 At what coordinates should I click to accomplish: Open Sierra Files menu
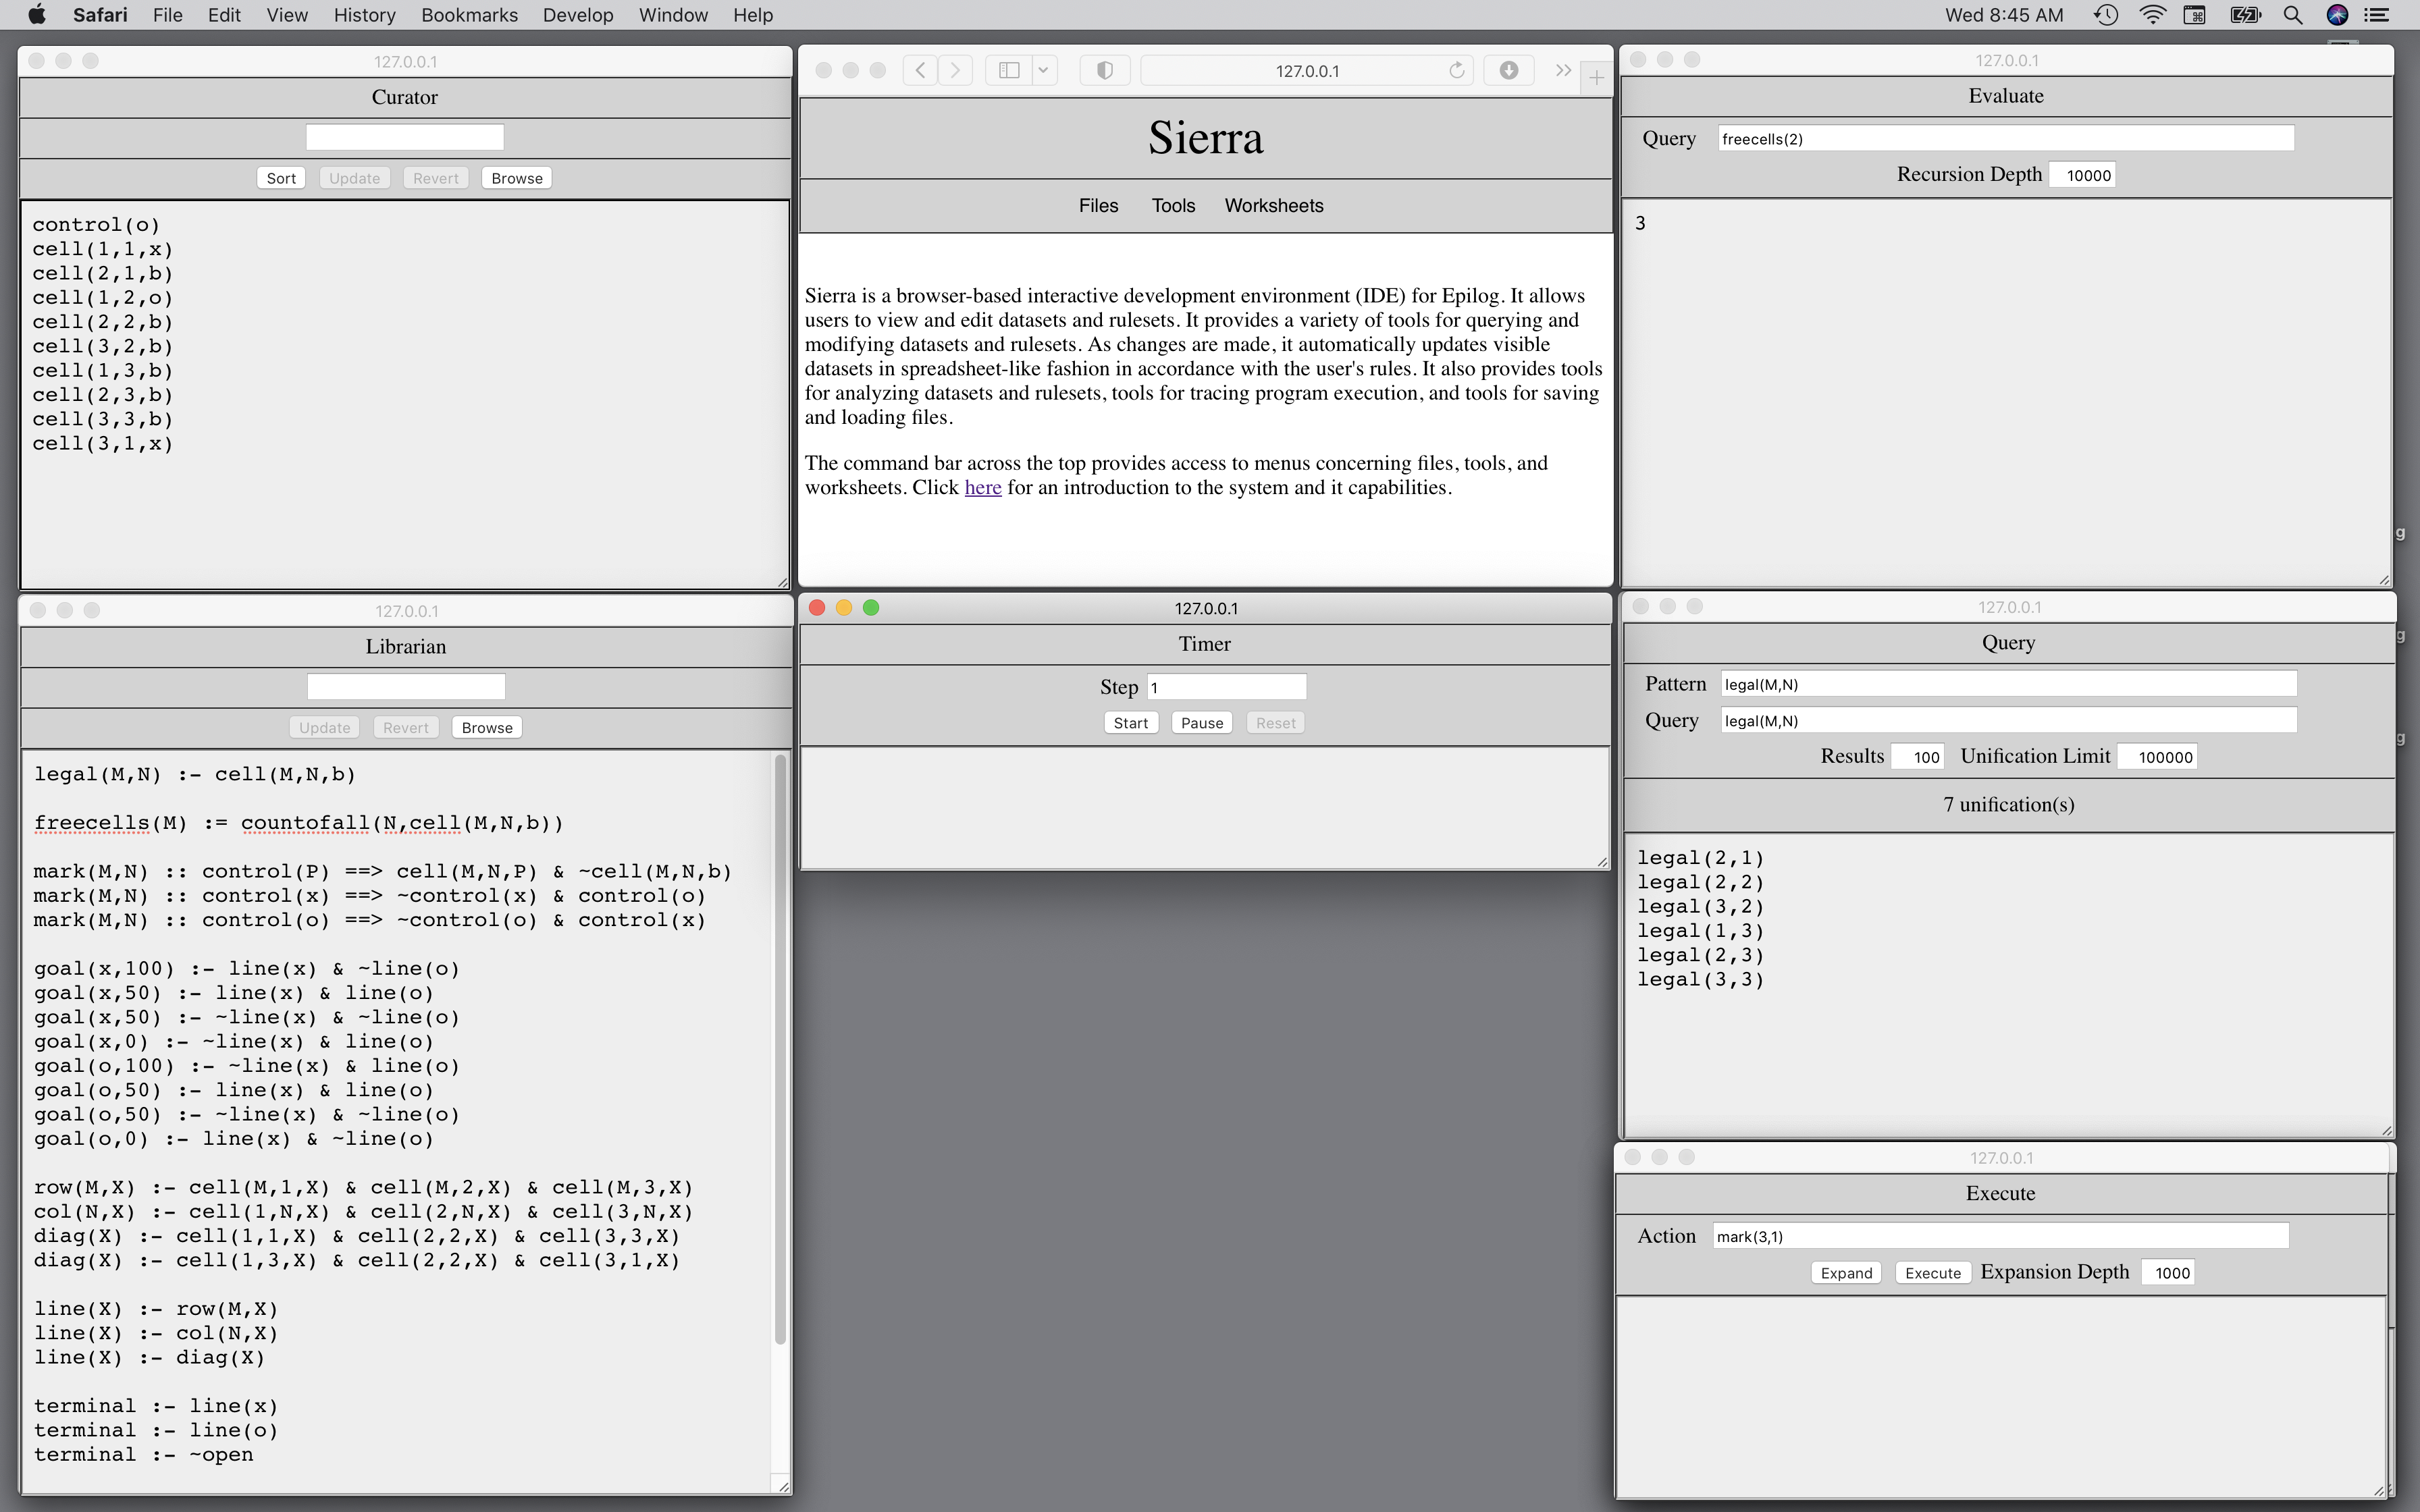point(1098,205)
